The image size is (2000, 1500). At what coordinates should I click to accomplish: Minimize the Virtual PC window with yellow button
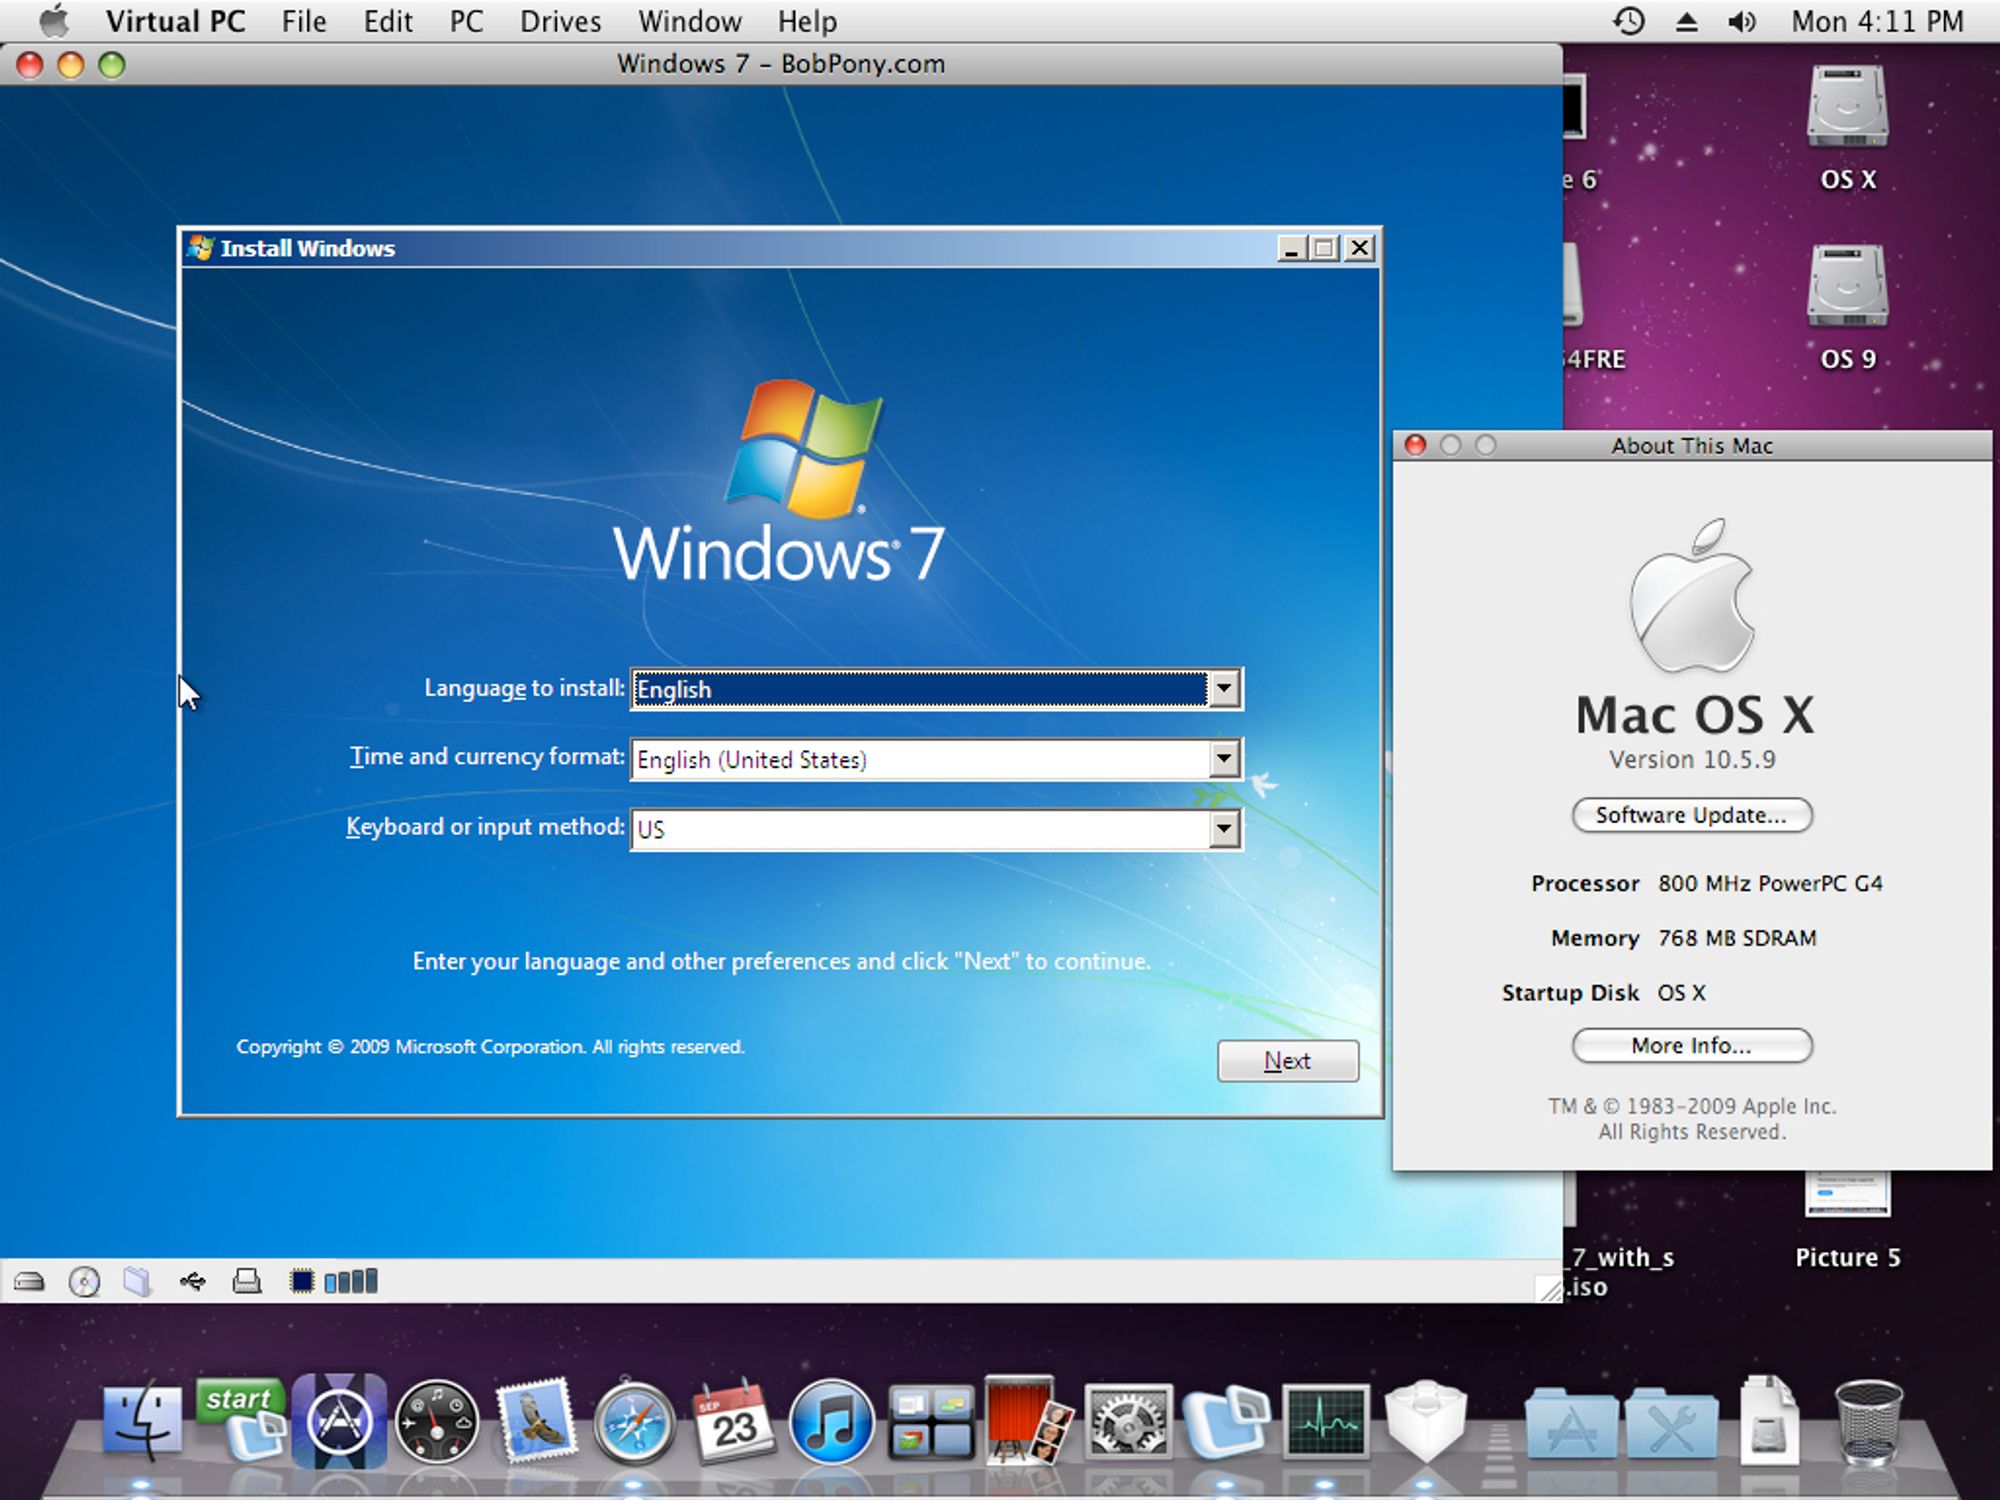[x=71, y=65]
